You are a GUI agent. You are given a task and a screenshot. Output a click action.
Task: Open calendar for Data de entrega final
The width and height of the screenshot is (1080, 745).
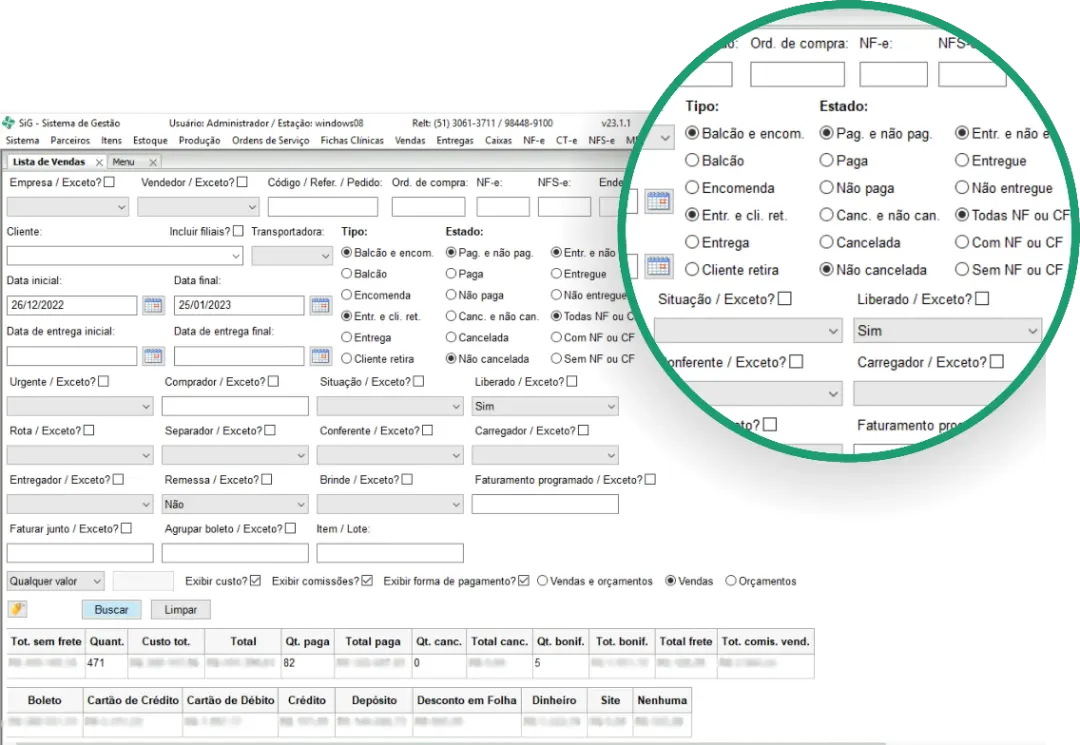320,355
